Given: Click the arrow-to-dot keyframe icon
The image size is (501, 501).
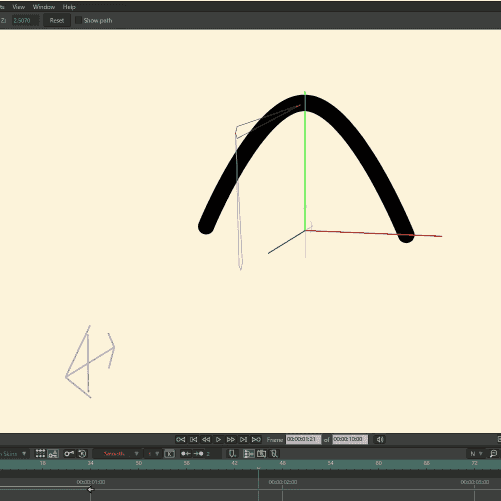Looking at the screenshot, I should pyautogui.click(x=198, y=454).
